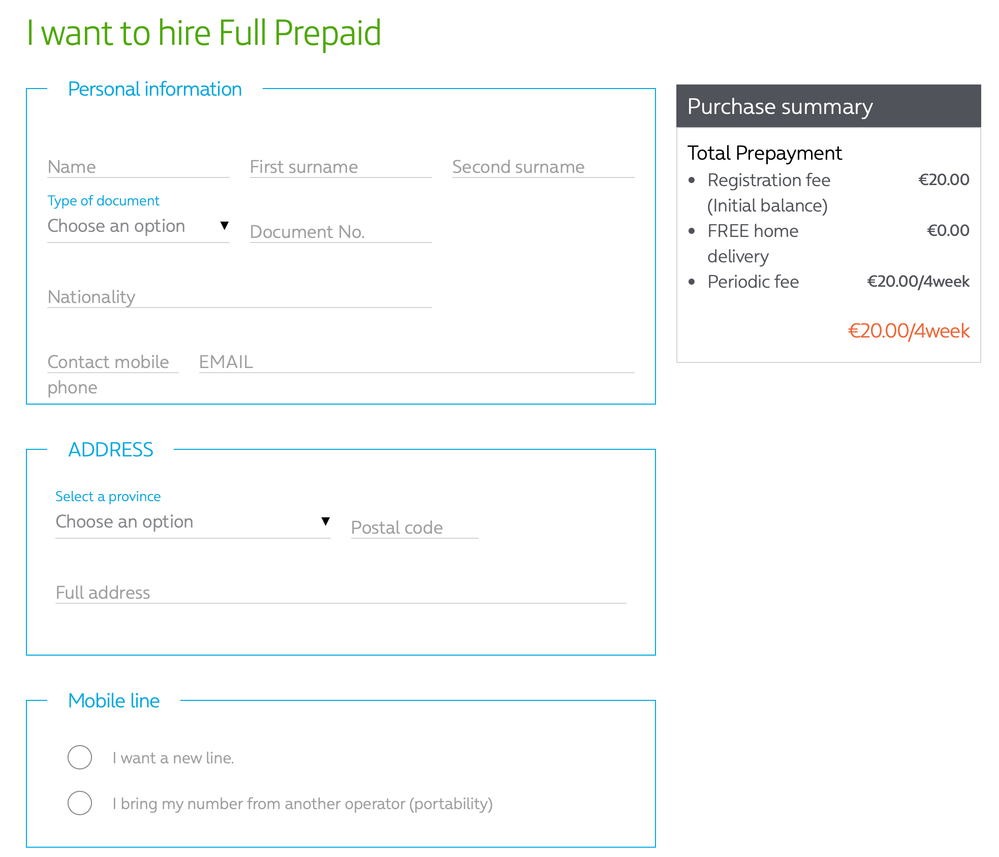Click the First surname field
This screenshot has width=999, height=857.
[340, 167]
